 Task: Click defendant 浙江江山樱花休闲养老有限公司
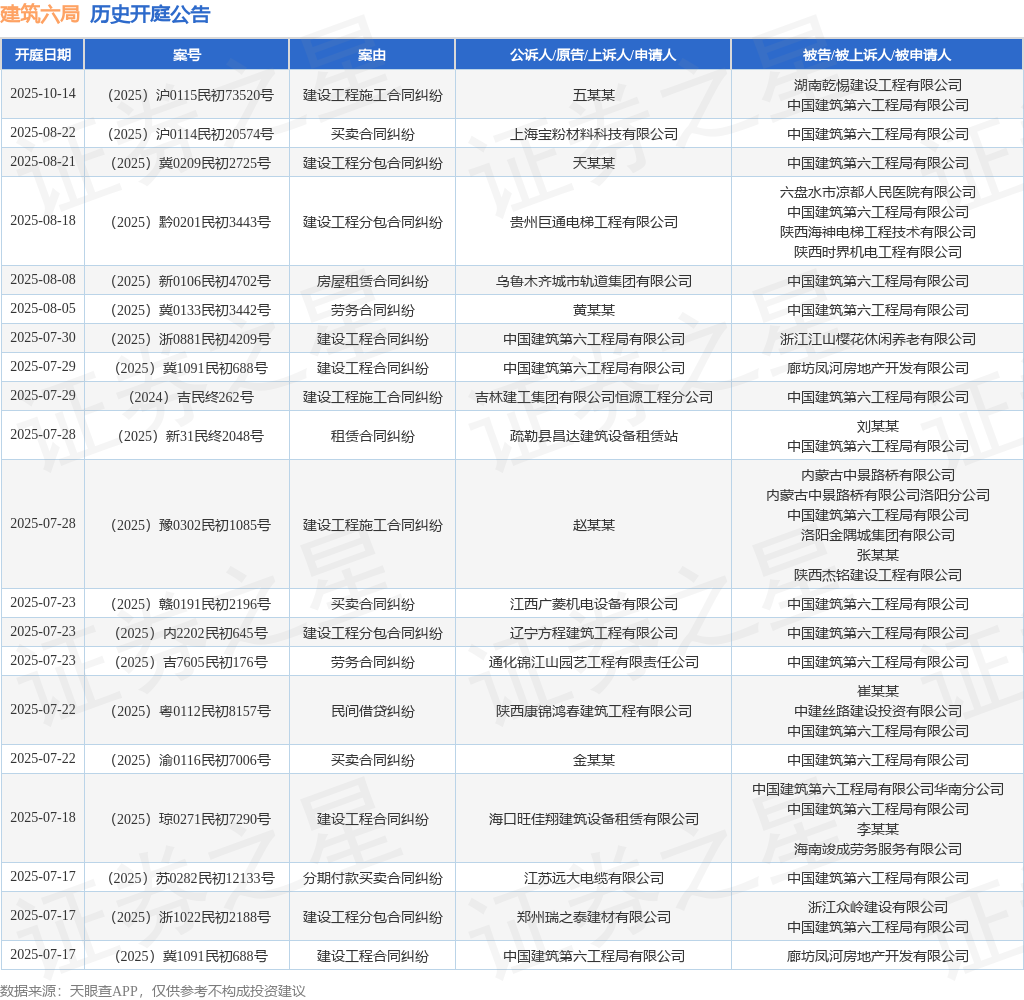click(x=878, y=340)
